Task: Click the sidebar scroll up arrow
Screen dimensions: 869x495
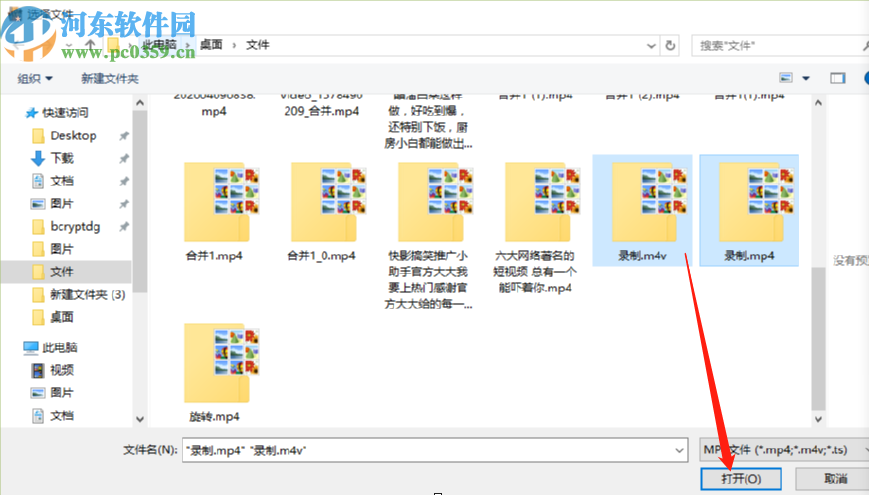Action: [x=140, y=103]
